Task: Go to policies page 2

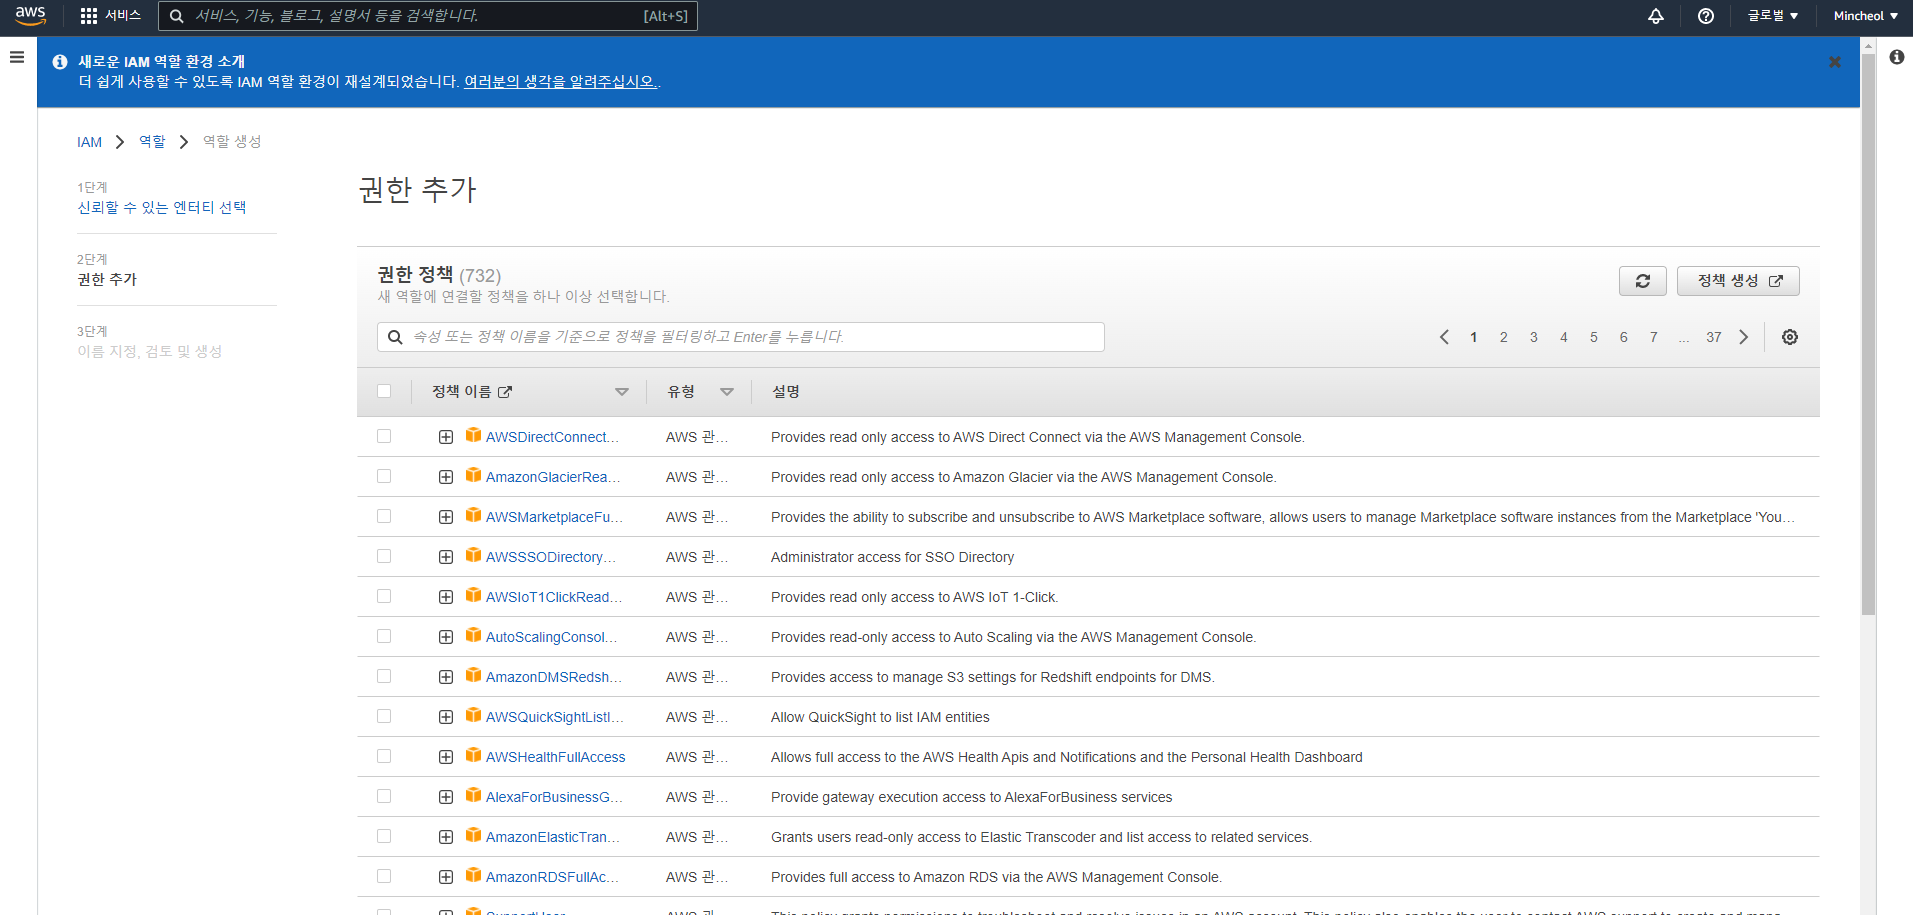Action: pos(1503,337)
